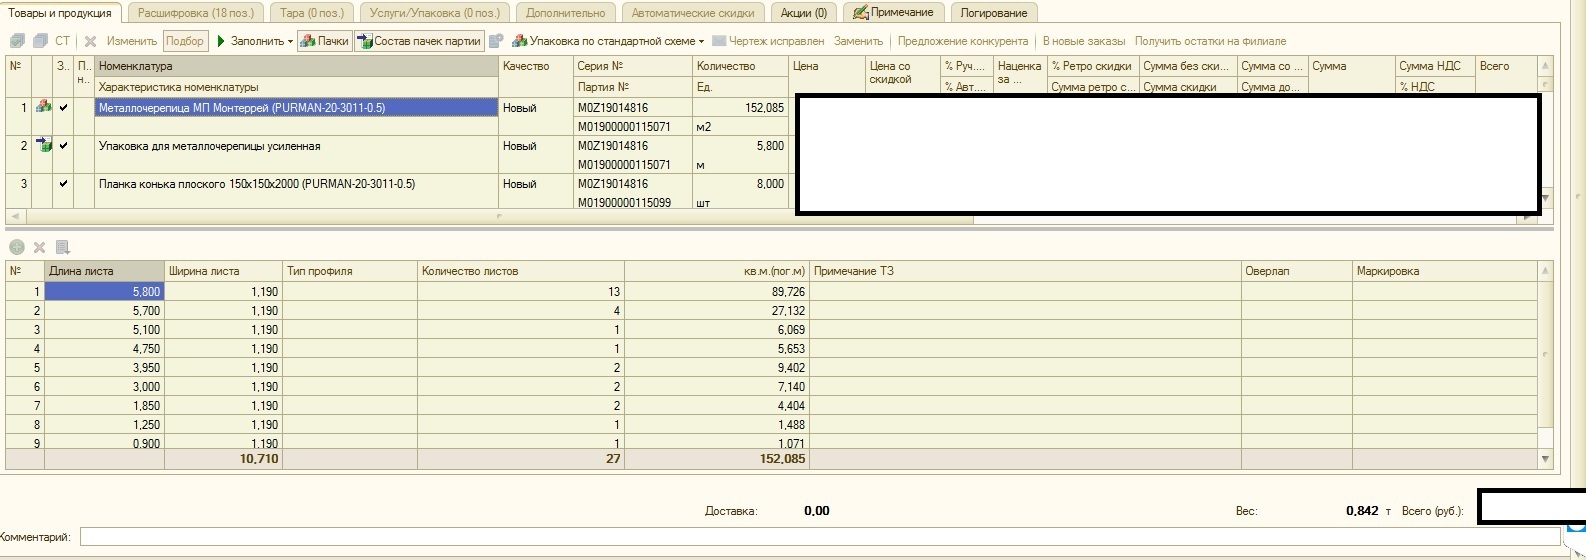This screenshot has width=1586, height=560.
Task: Toggle checkmark for Металлочерепица МП Монтеррей row
Action: coord(64,107)
